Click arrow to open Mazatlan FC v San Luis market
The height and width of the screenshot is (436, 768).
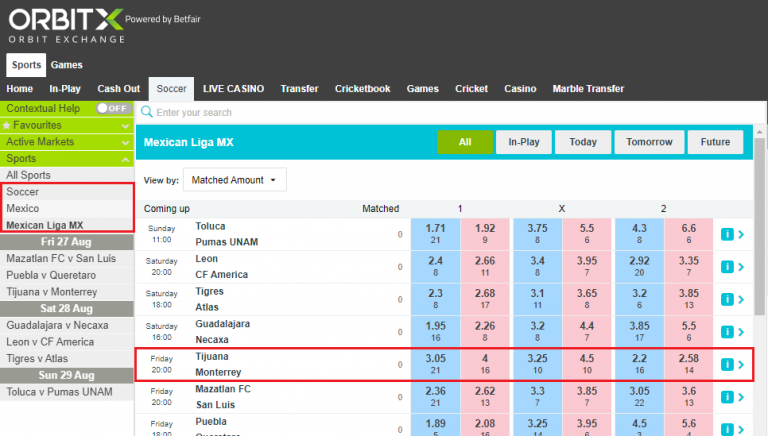pyautogui.click(x=741, y=397)
